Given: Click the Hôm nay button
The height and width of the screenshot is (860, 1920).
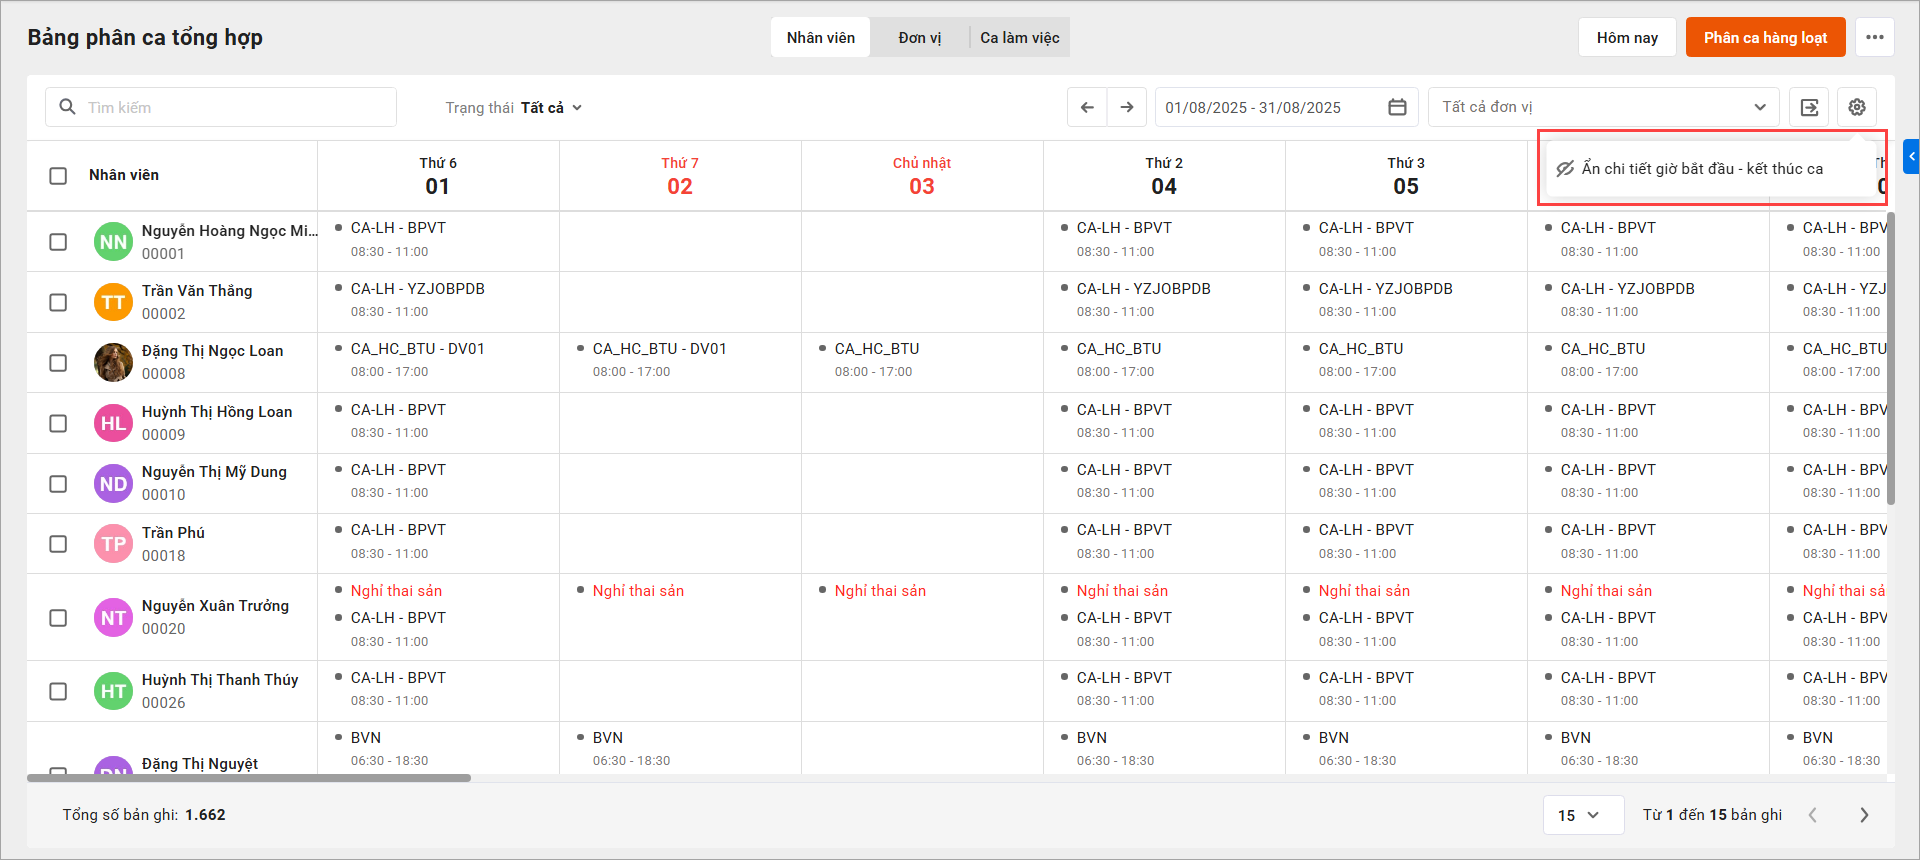Looking at the screenshot, I should (x=1627, y=38).
